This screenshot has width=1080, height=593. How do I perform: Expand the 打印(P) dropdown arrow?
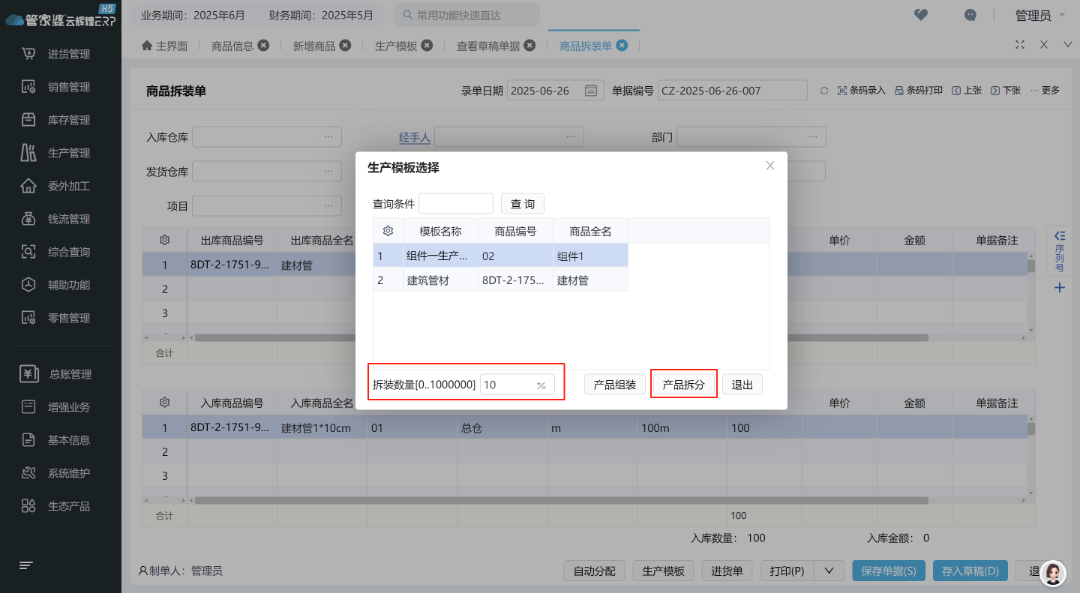pyautogui.click(x=827, y=570)
